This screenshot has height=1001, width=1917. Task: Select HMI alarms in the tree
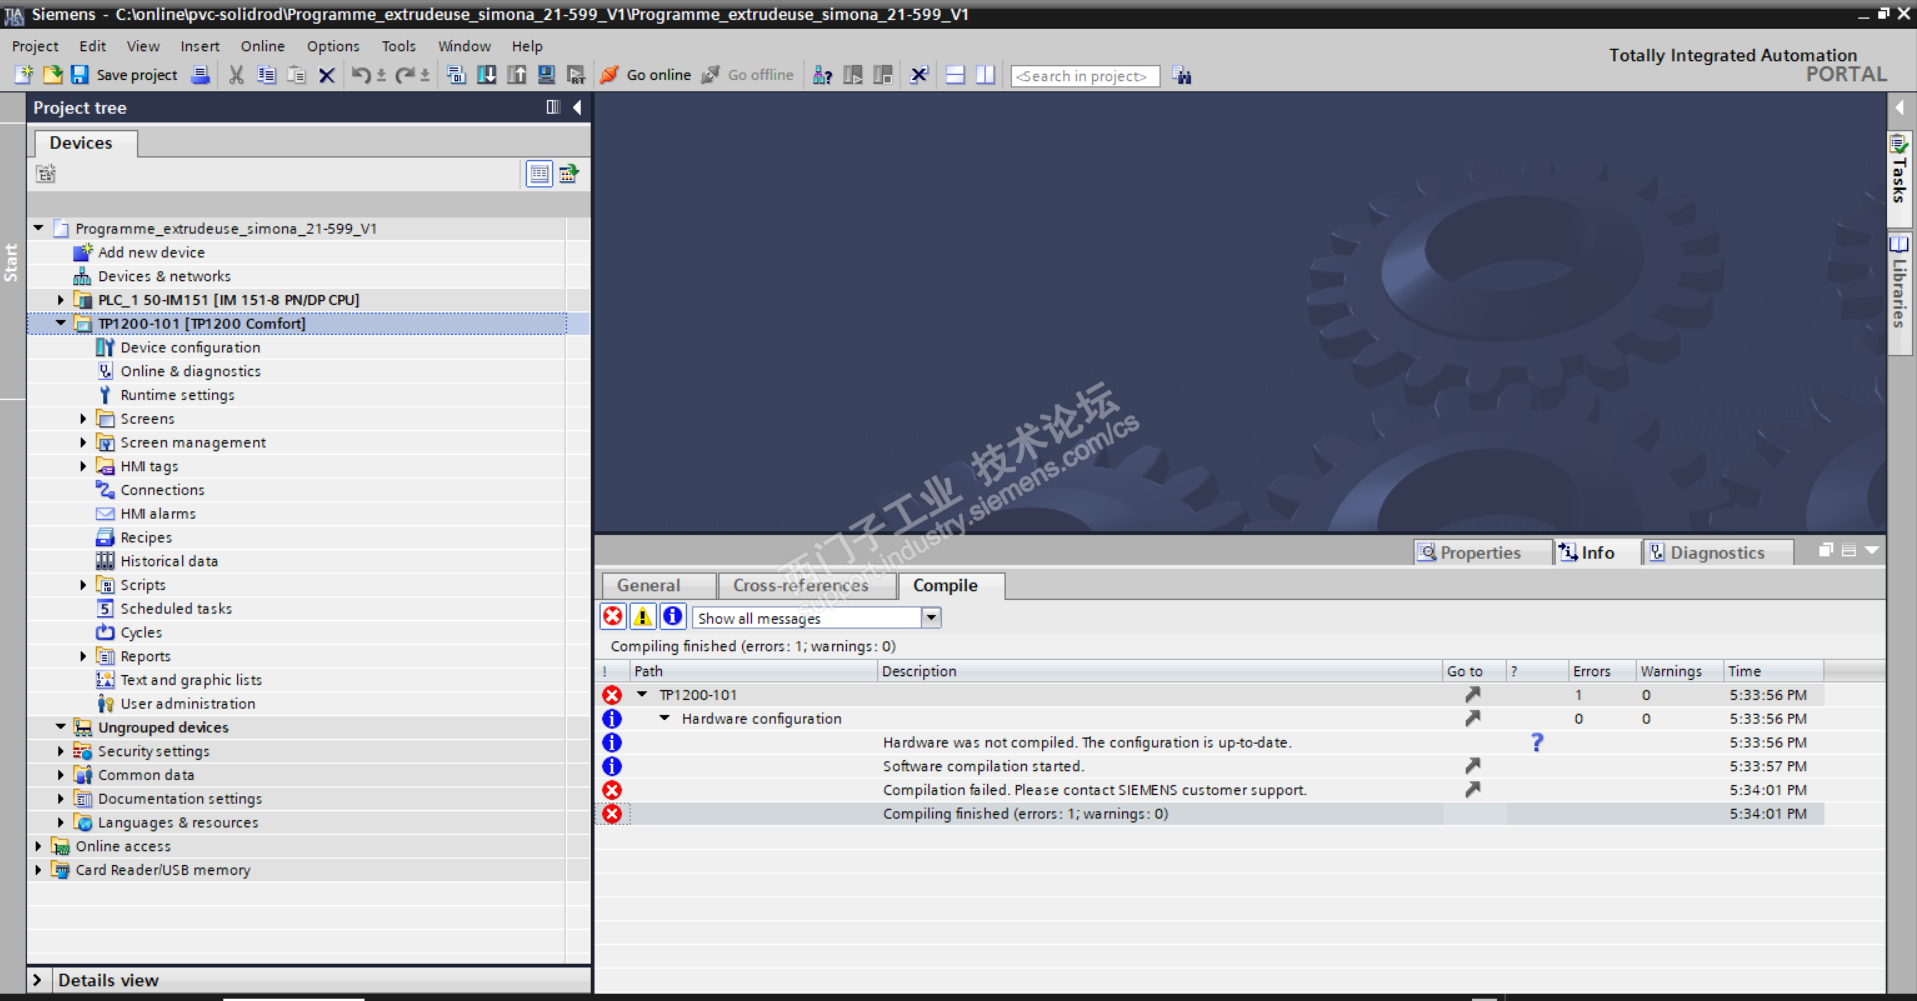pyautogui.click(x=158, y=514)
